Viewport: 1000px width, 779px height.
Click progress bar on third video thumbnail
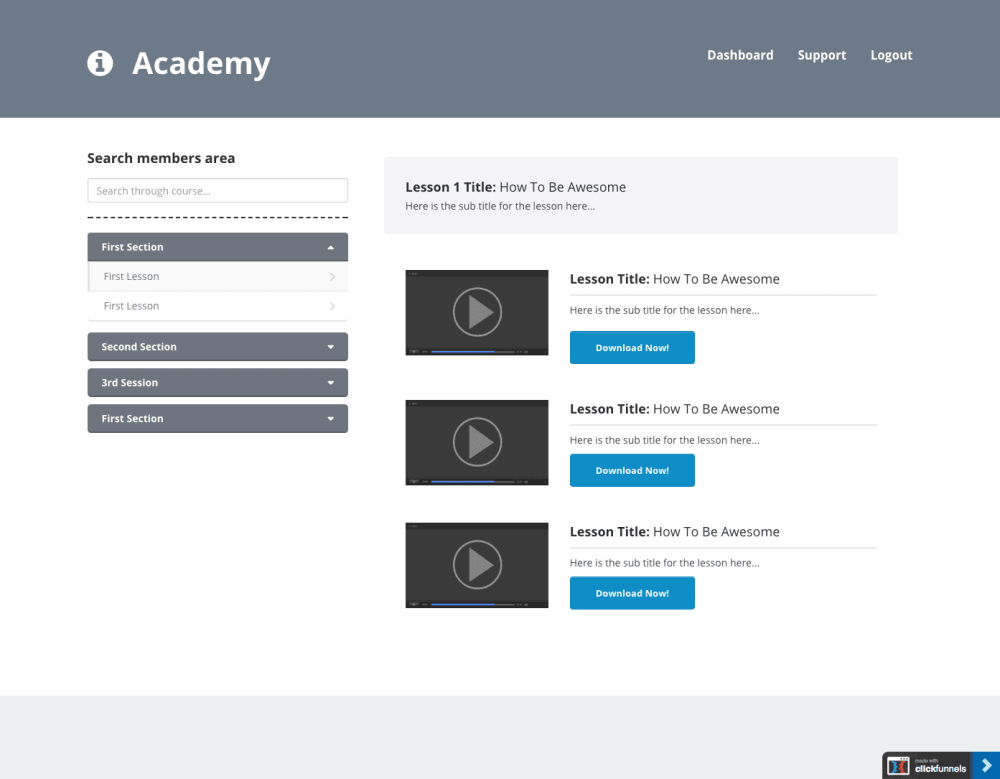coord(473,604)
